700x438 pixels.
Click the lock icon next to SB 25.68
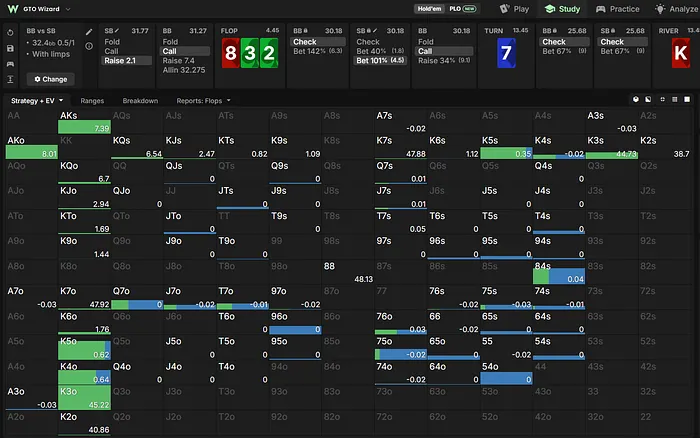point(612,31)
